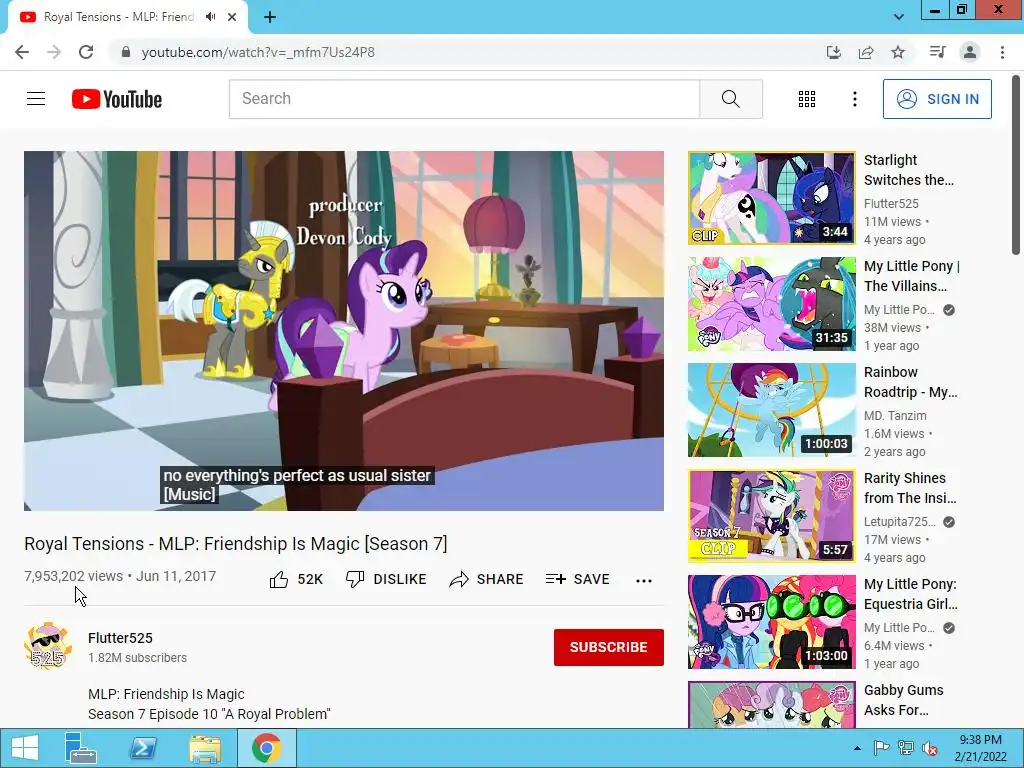Open the Gabby Gums Asks For… video
The height and width of the screenshot is (768, 1024).
click(903, 700)
